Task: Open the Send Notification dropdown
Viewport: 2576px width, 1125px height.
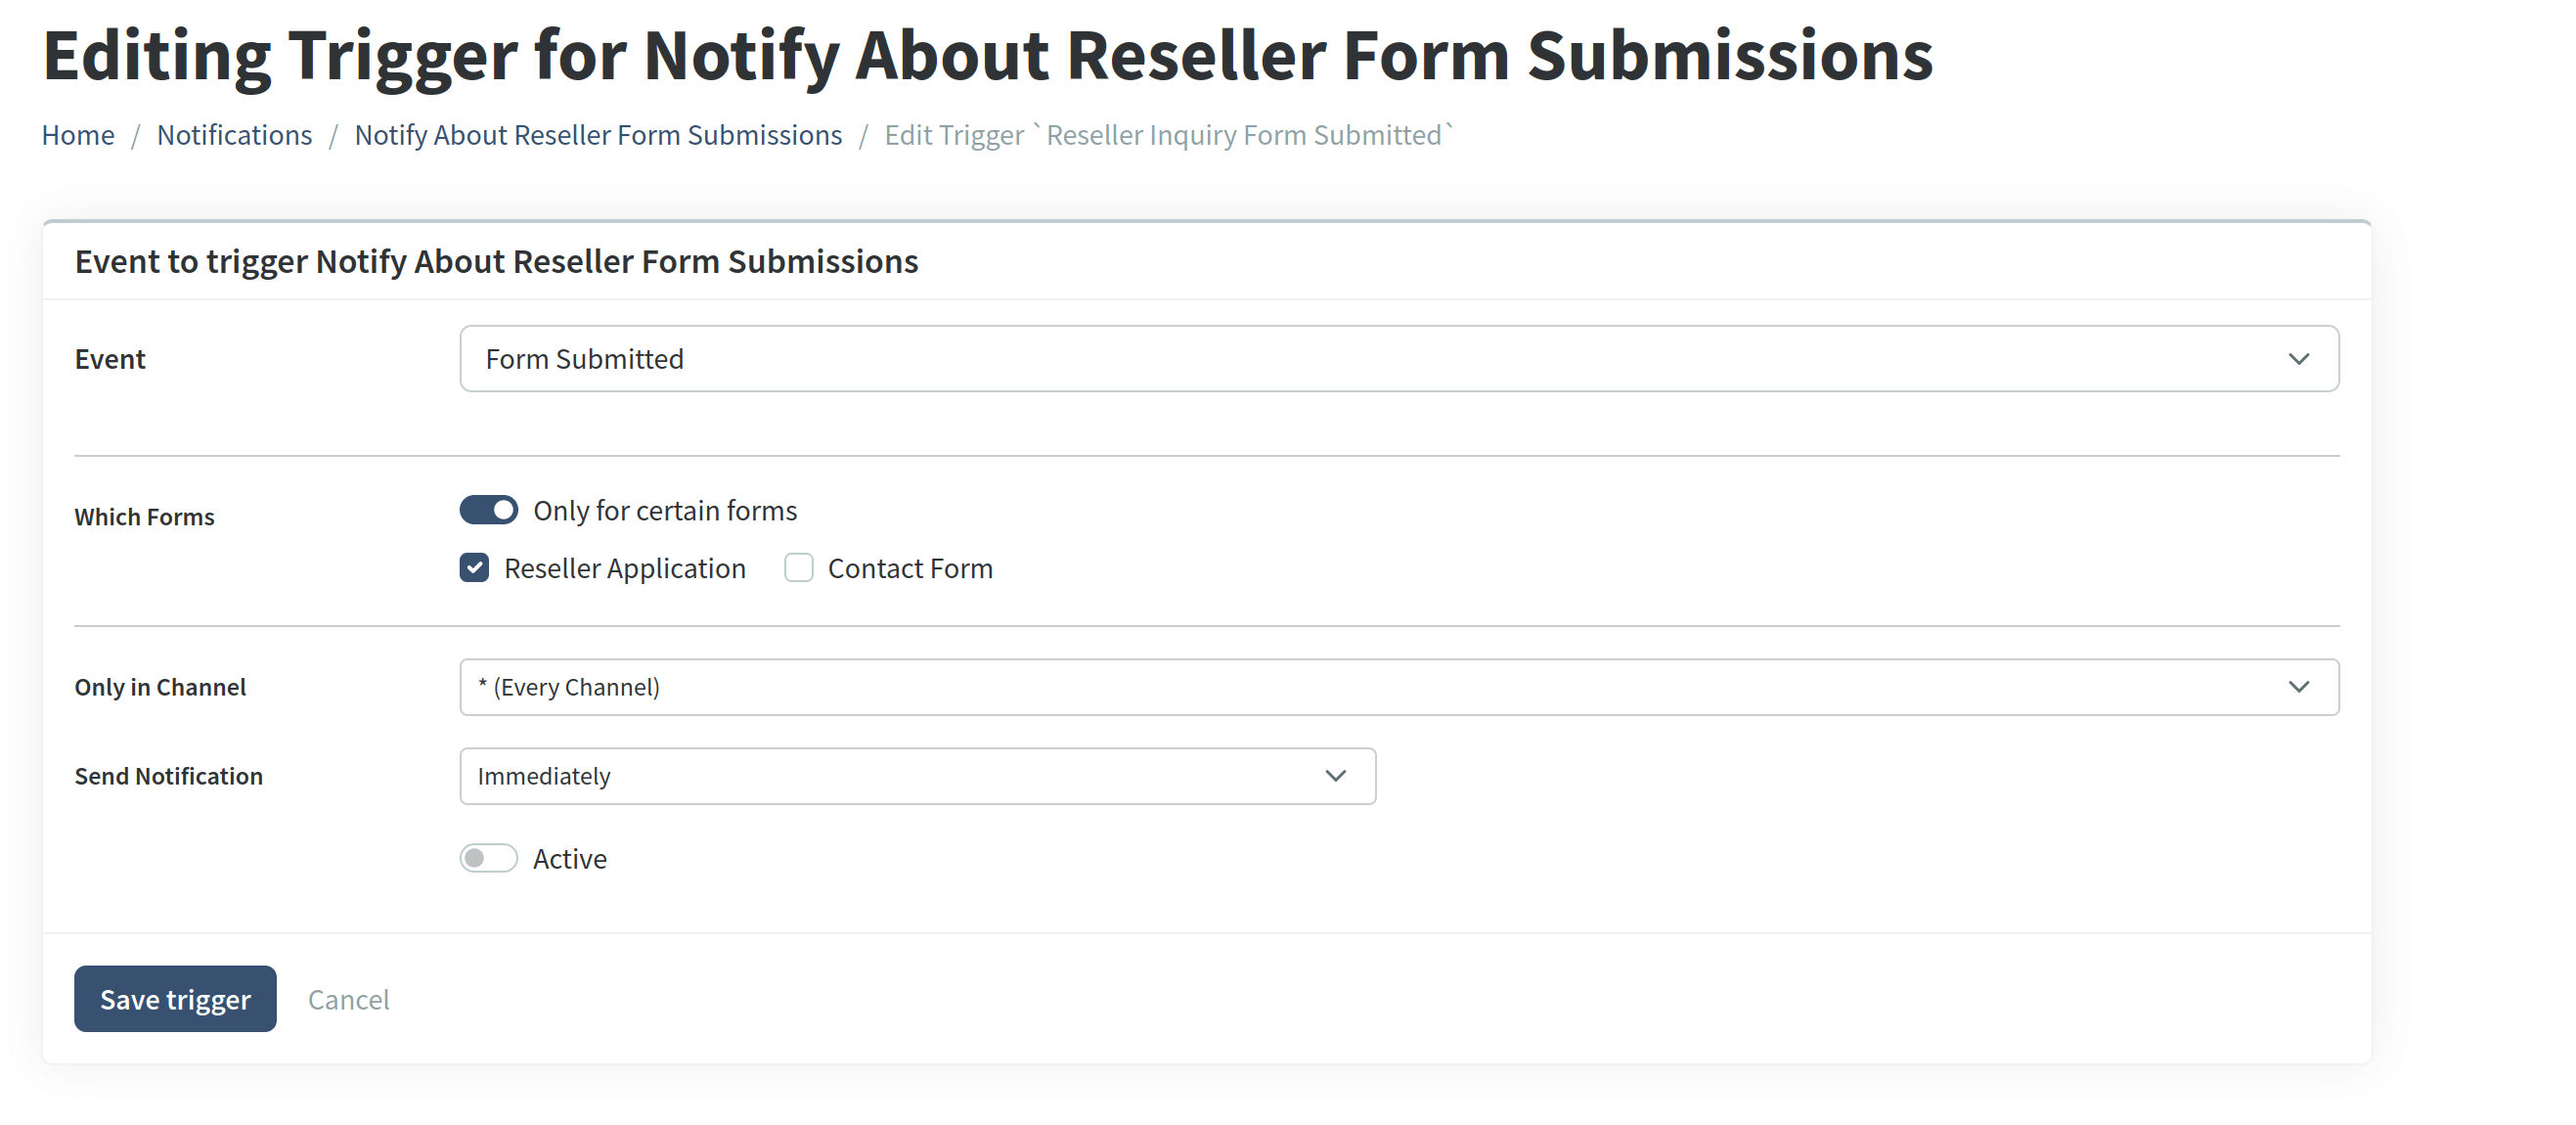Action: pyautogui.click(x=917, y=775)
